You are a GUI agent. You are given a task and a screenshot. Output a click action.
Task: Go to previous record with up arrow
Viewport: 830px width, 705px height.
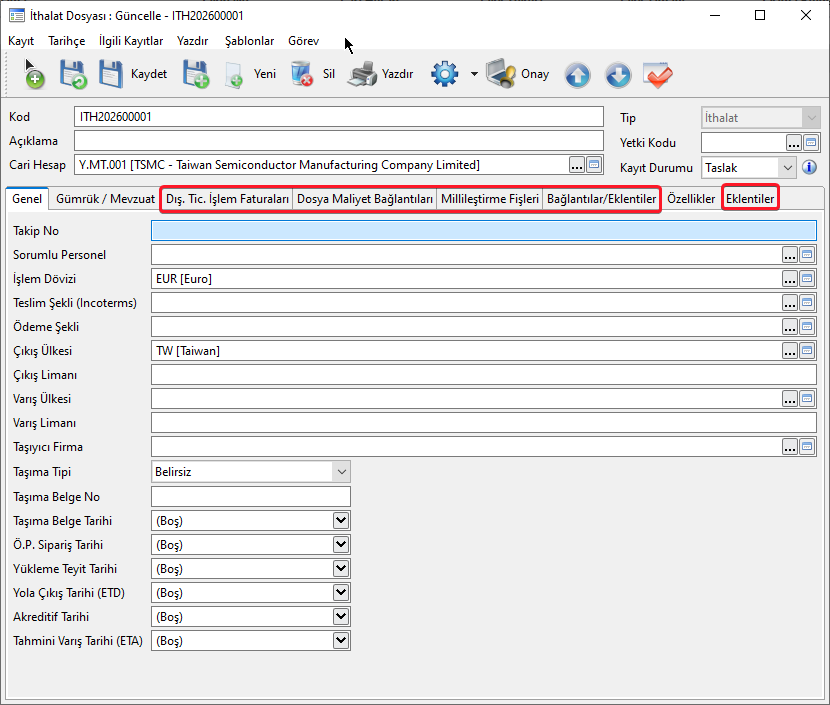click(x=578, y=75)
